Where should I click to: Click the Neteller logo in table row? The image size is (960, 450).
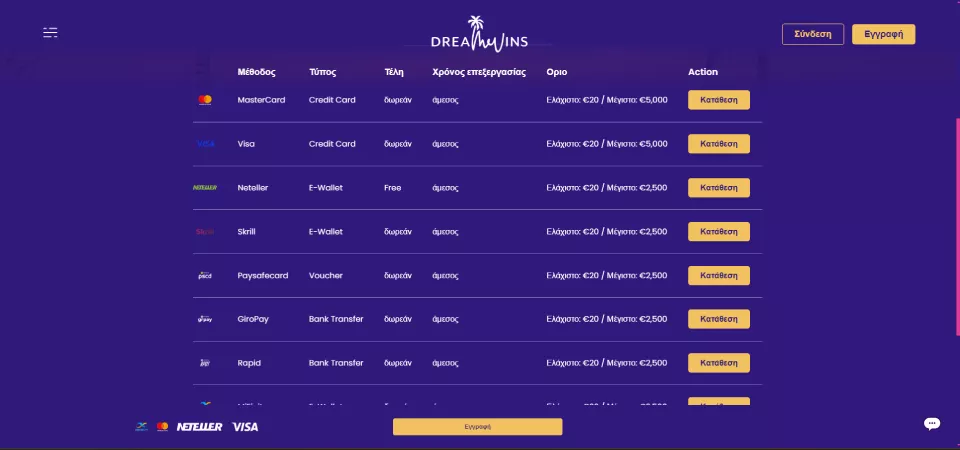pyautogui.click(x=205, y=188)
